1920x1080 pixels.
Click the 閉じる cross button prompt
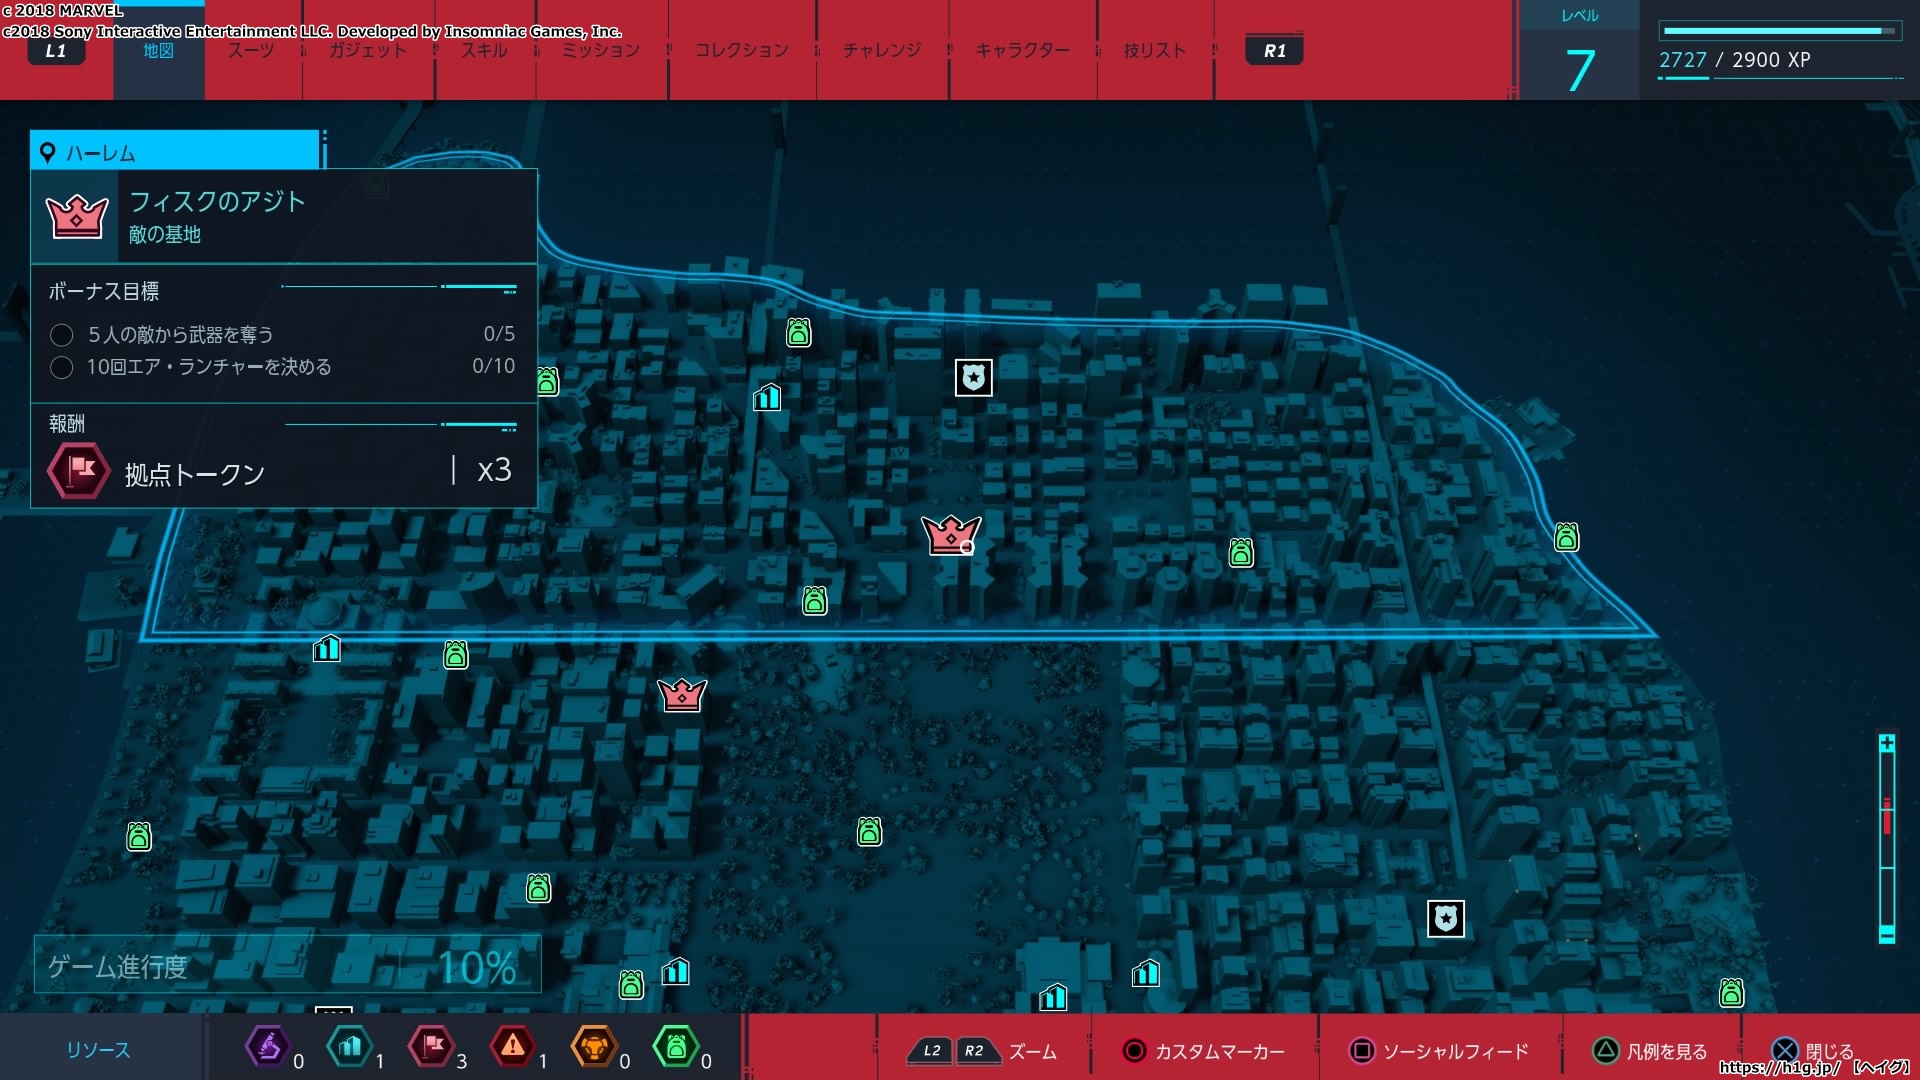tap(1785, 1050)
